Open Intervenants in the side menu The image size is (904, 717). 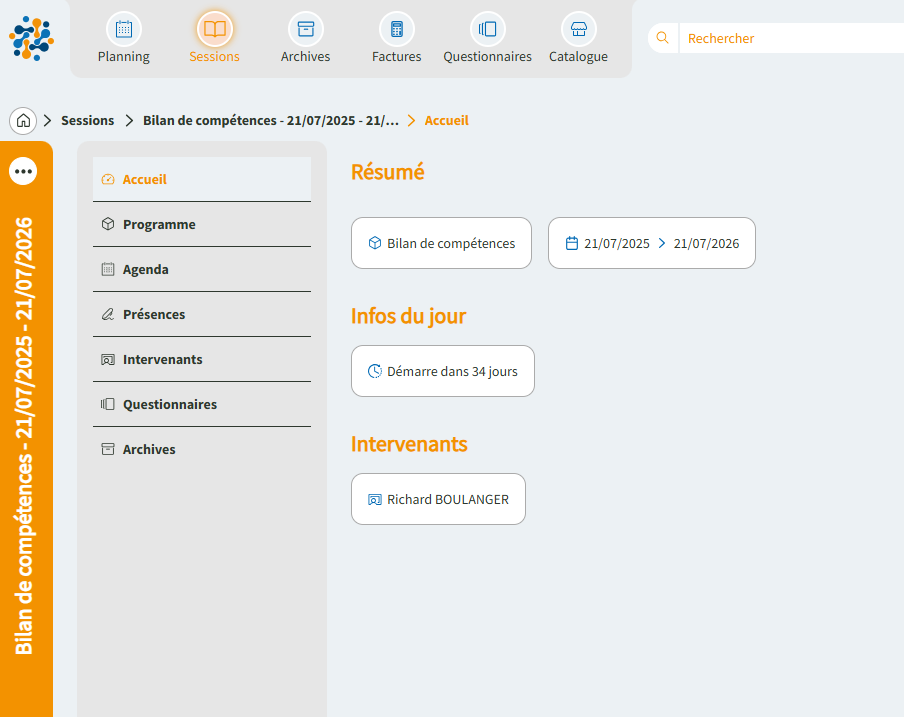[x=162, y=359]
